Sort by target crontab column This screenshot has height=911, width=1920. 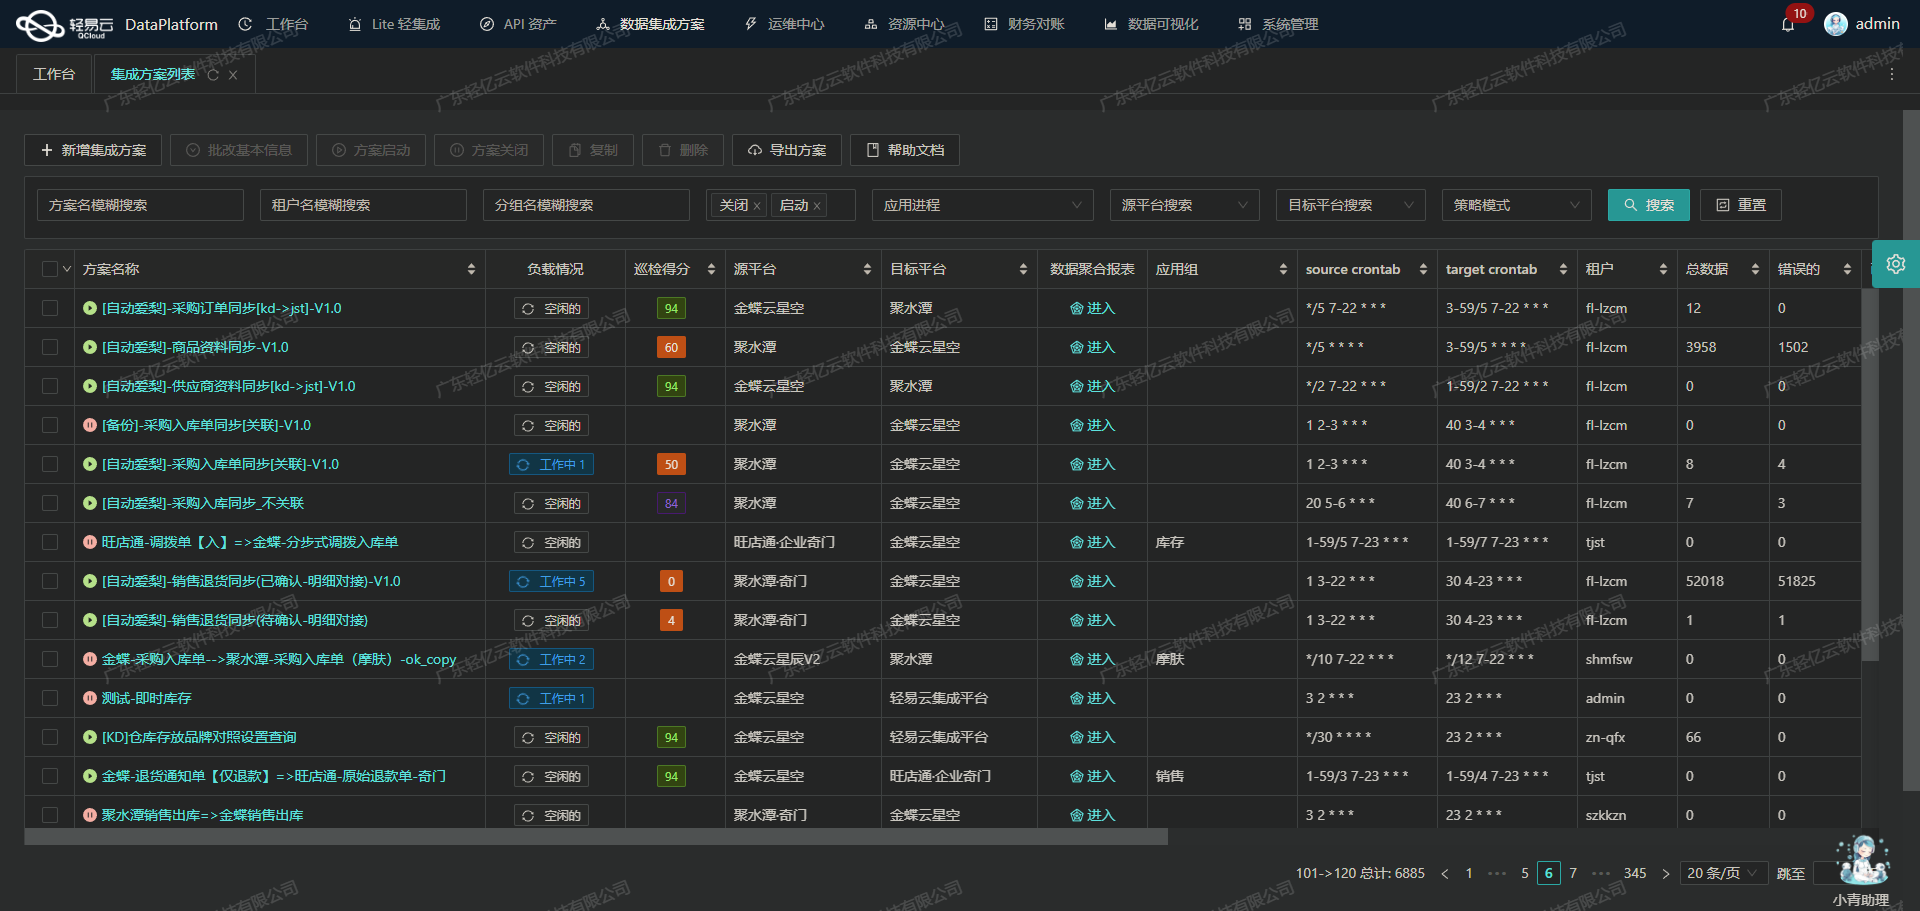(1563, 269)
